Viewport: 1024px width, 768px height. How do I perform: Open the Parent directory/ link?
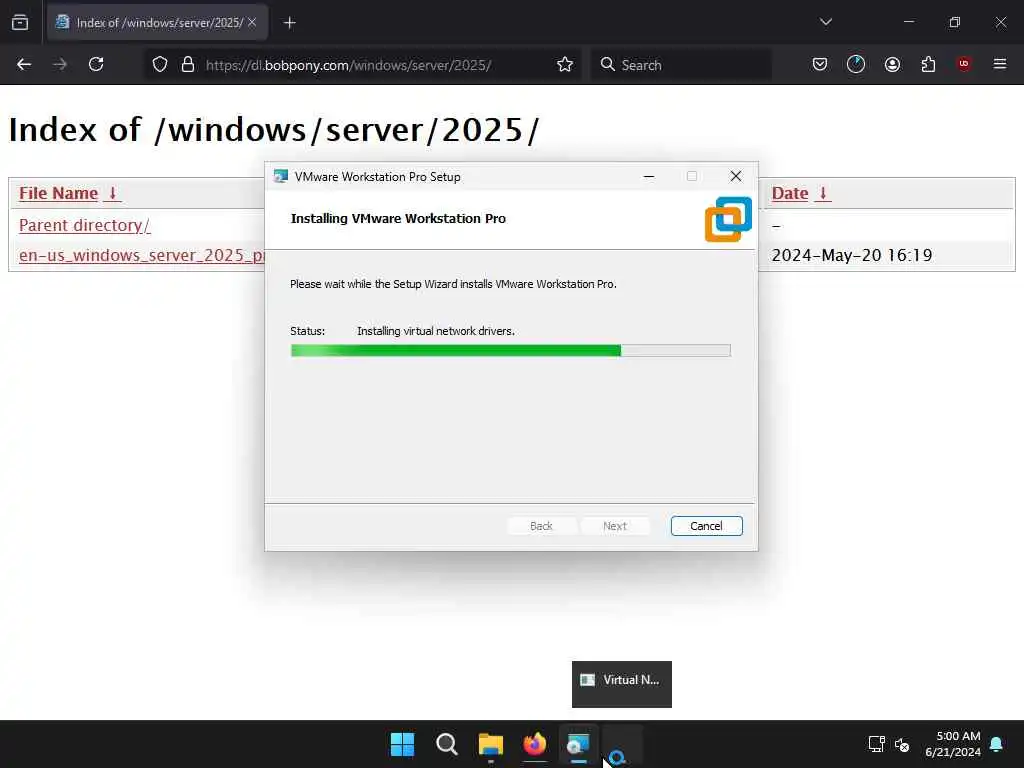[84, 225]
